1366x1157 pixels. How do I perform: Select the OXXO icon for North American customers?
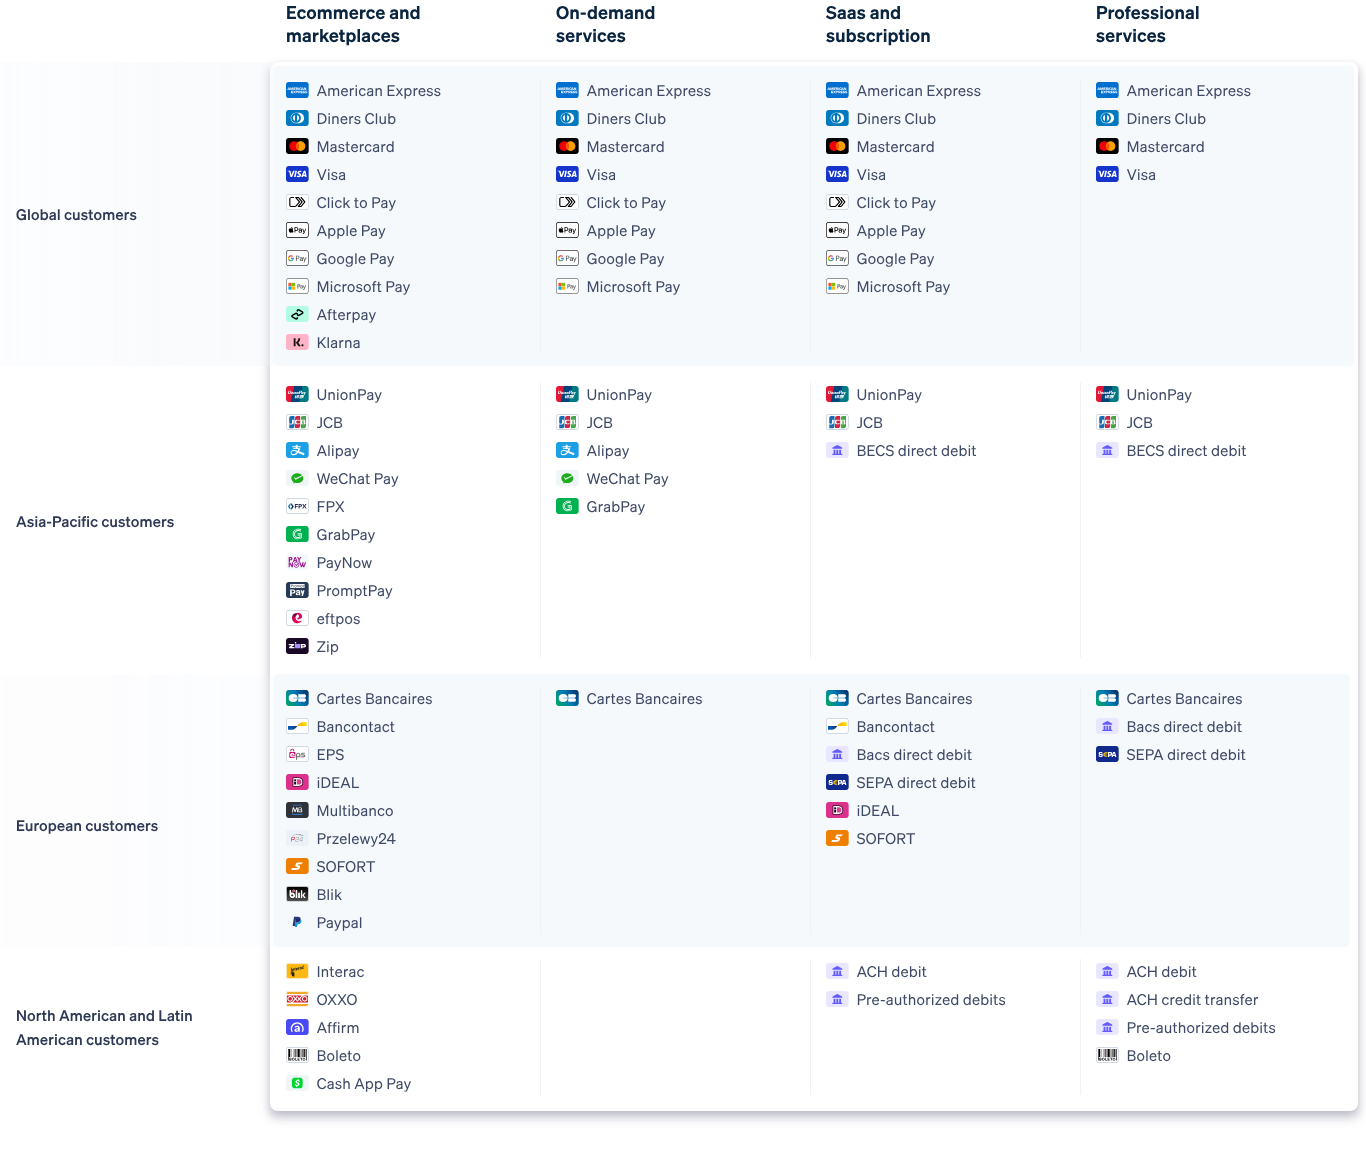[297, 999]
